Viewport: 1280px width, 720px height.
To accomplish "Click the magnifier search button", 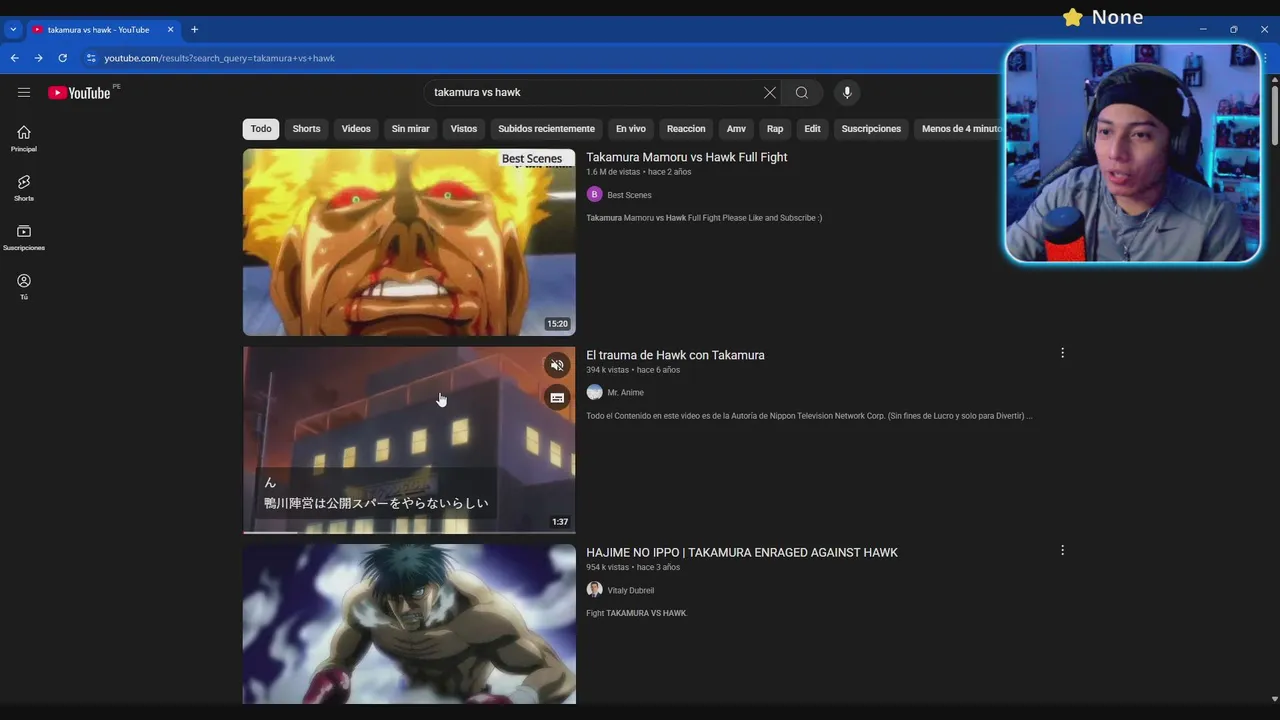I will click(801, 92).
